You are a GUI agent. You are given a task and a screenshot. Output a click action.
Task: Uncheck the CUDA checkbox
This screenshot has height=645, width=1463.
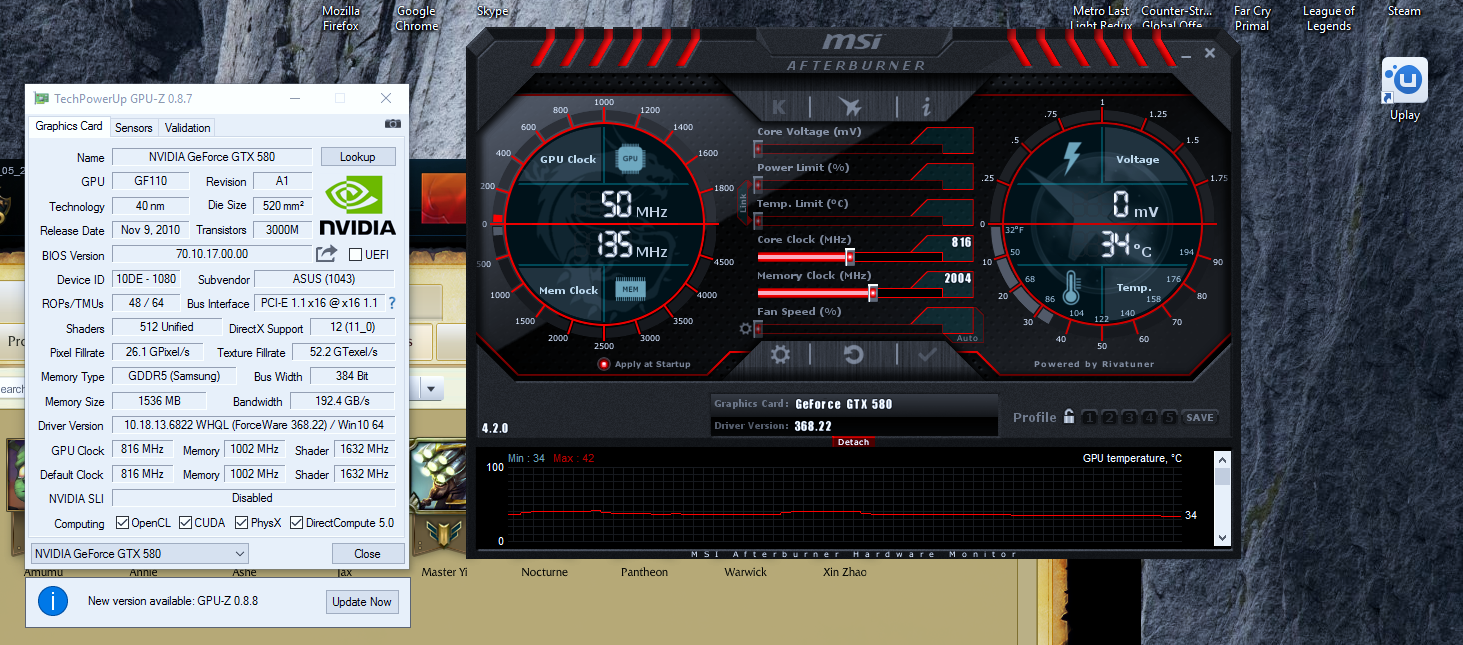pos(186,523)
